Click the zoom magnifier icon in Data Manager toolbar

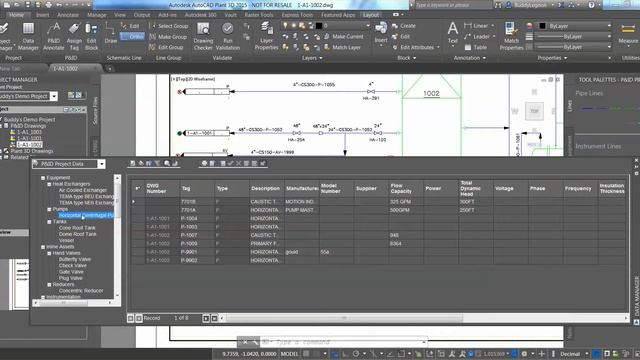click(x=167, y=163)
